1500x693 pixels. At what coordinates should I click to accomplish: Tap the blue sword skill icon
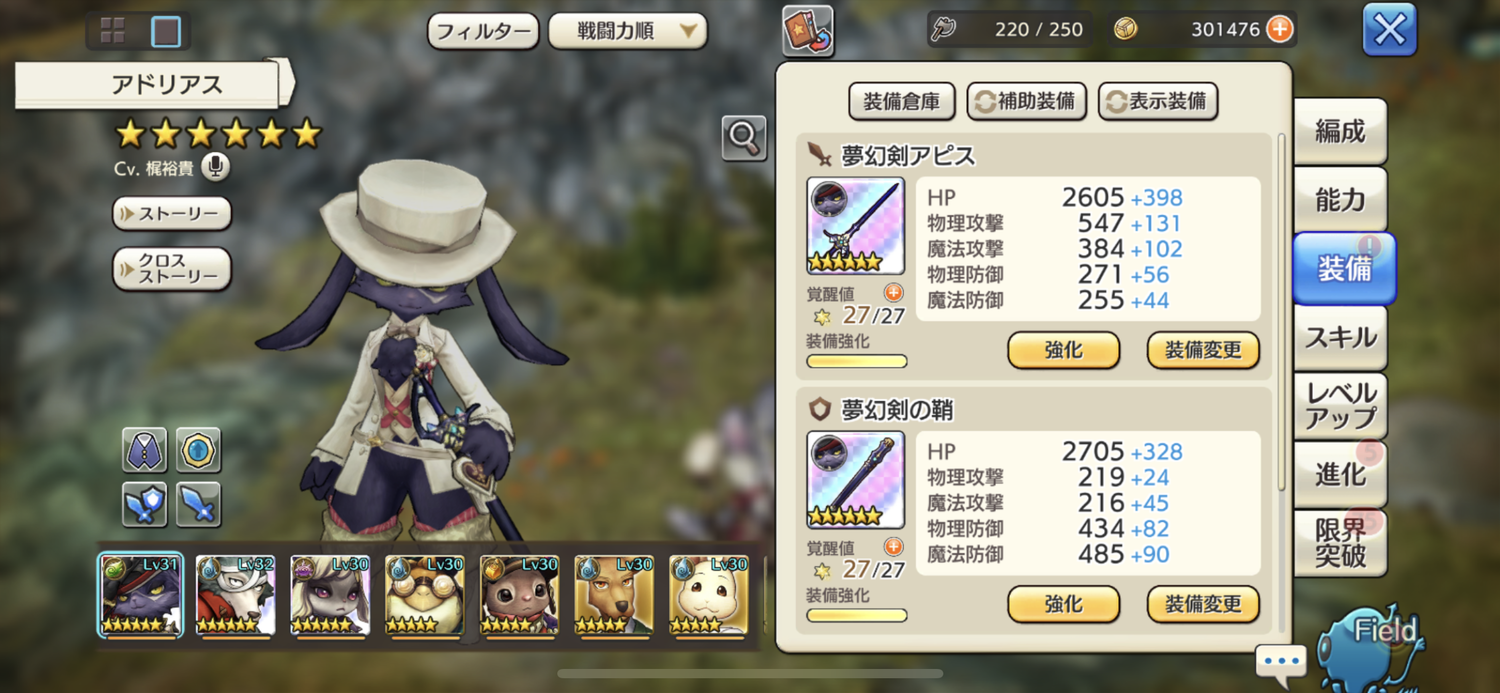(198, 504)
